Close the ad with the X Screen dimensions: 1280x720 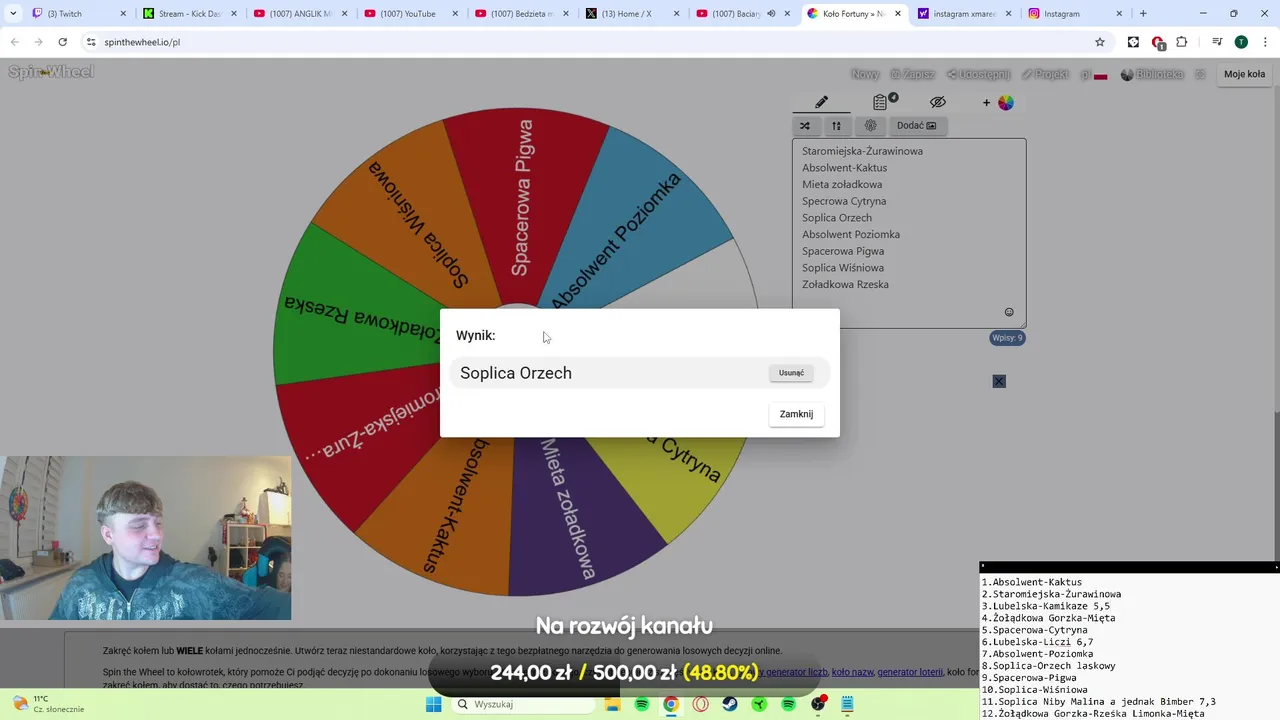999,381
